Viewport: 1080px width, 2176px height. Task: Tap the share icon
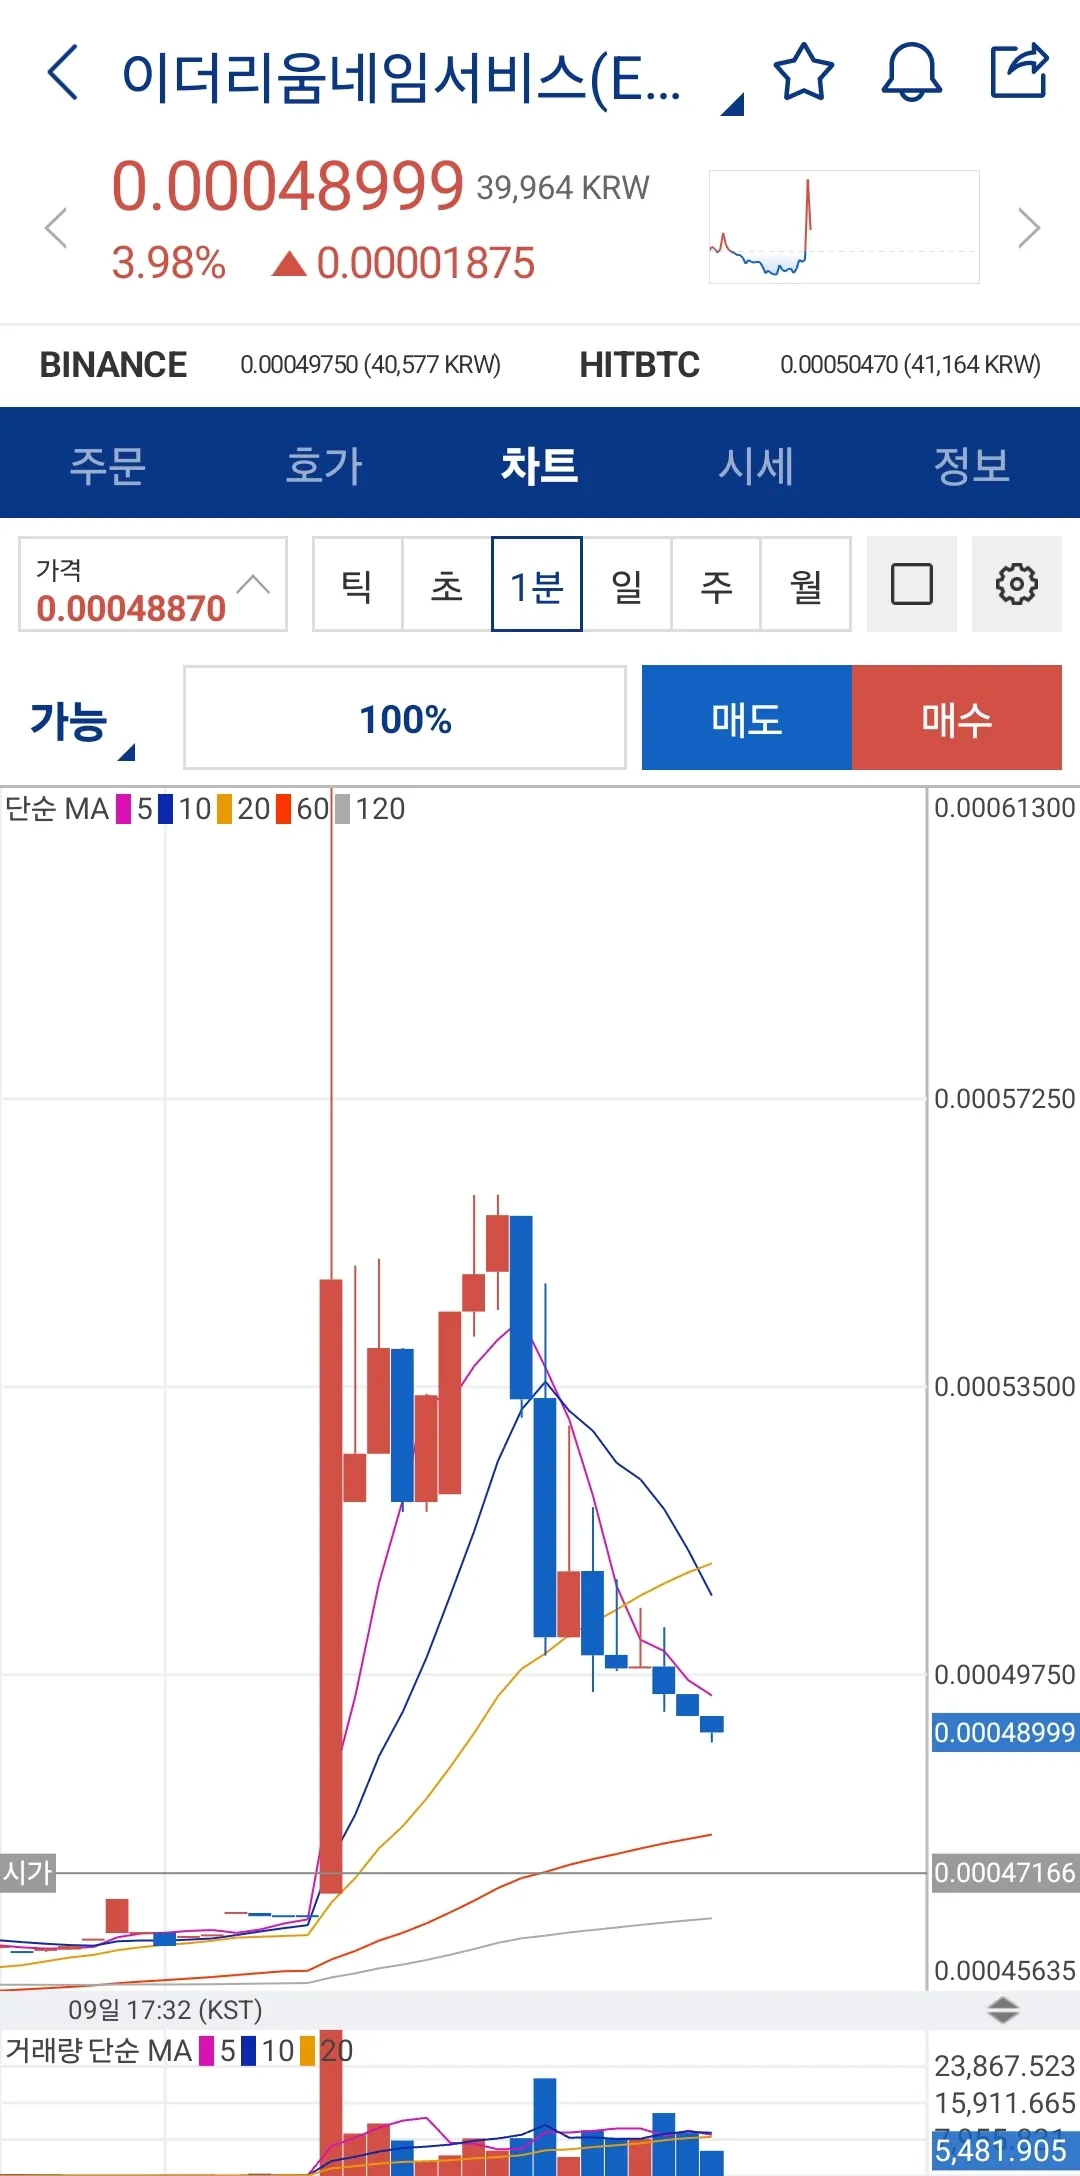(1018, 71)
